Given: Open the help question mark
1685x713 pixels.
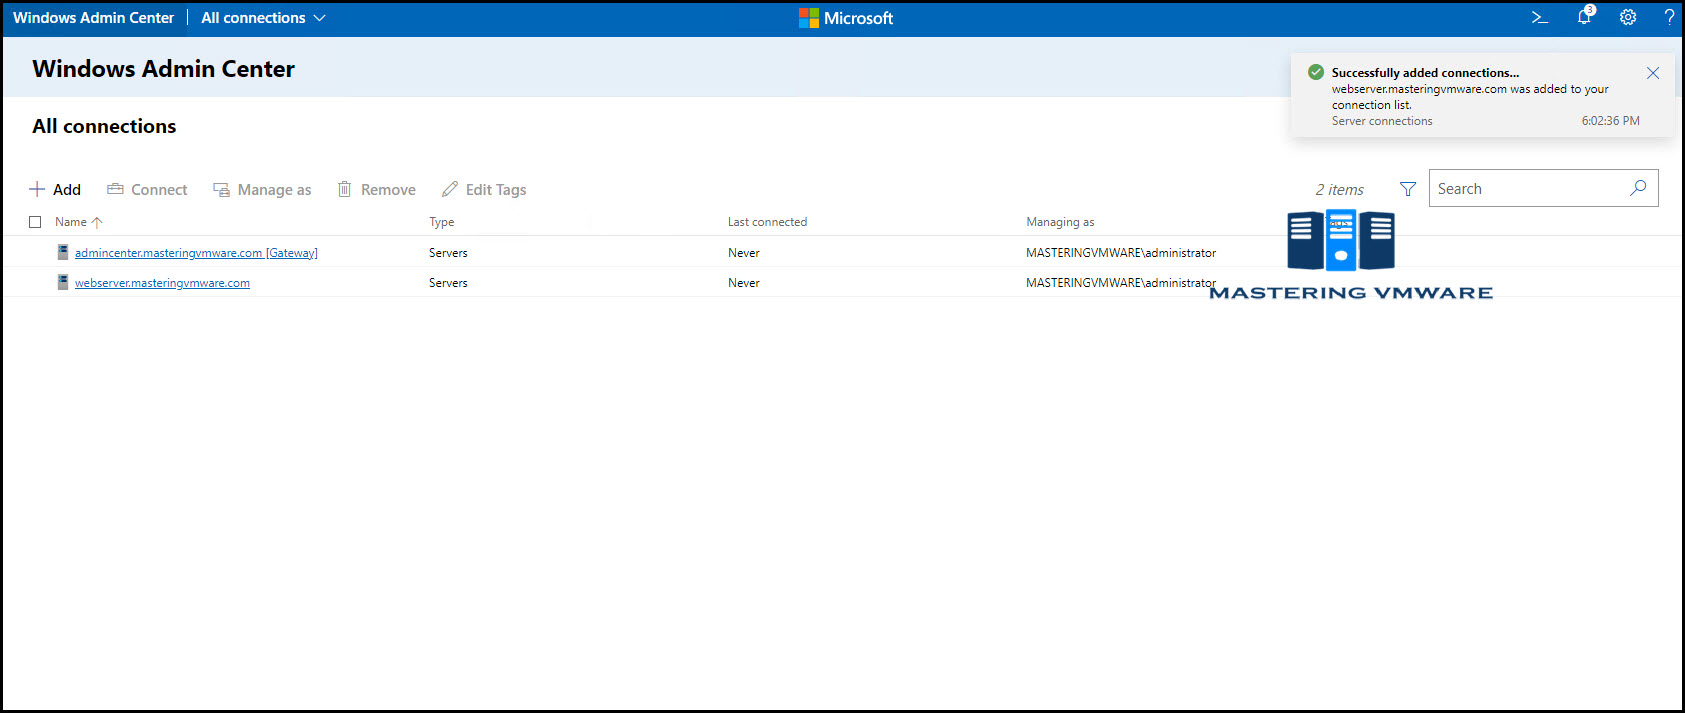Looking at the screenshot, I should coord(1669,18).
